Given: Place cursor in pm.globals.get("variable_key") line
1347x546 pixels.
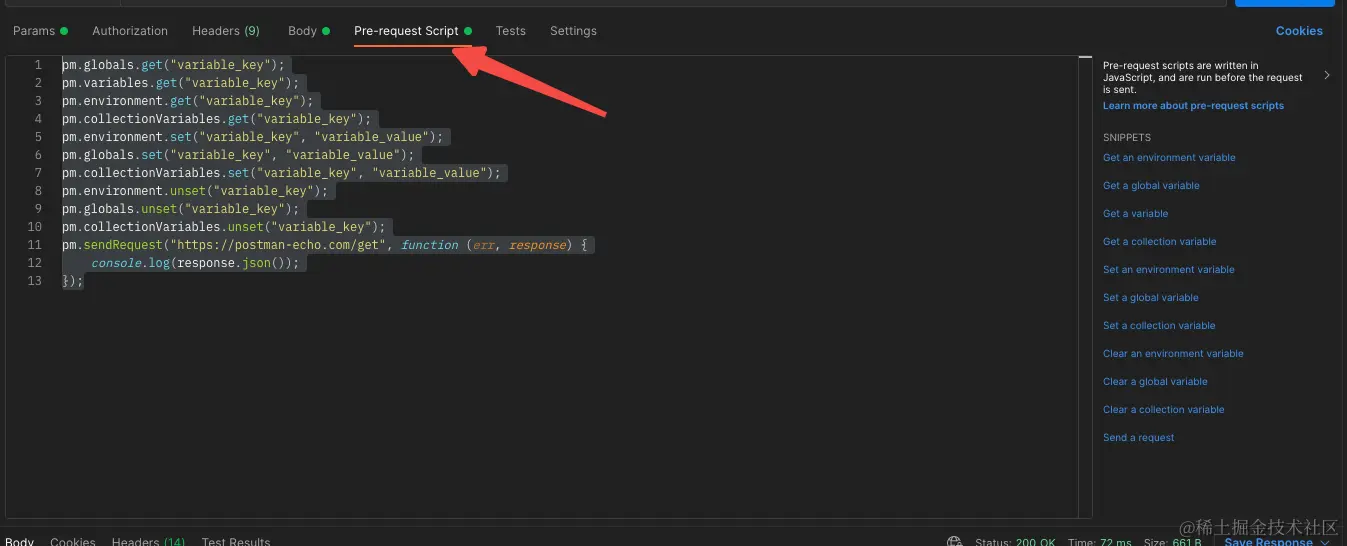Looking at the screenshot, I should pyautogui.click(x=173, y=65).
